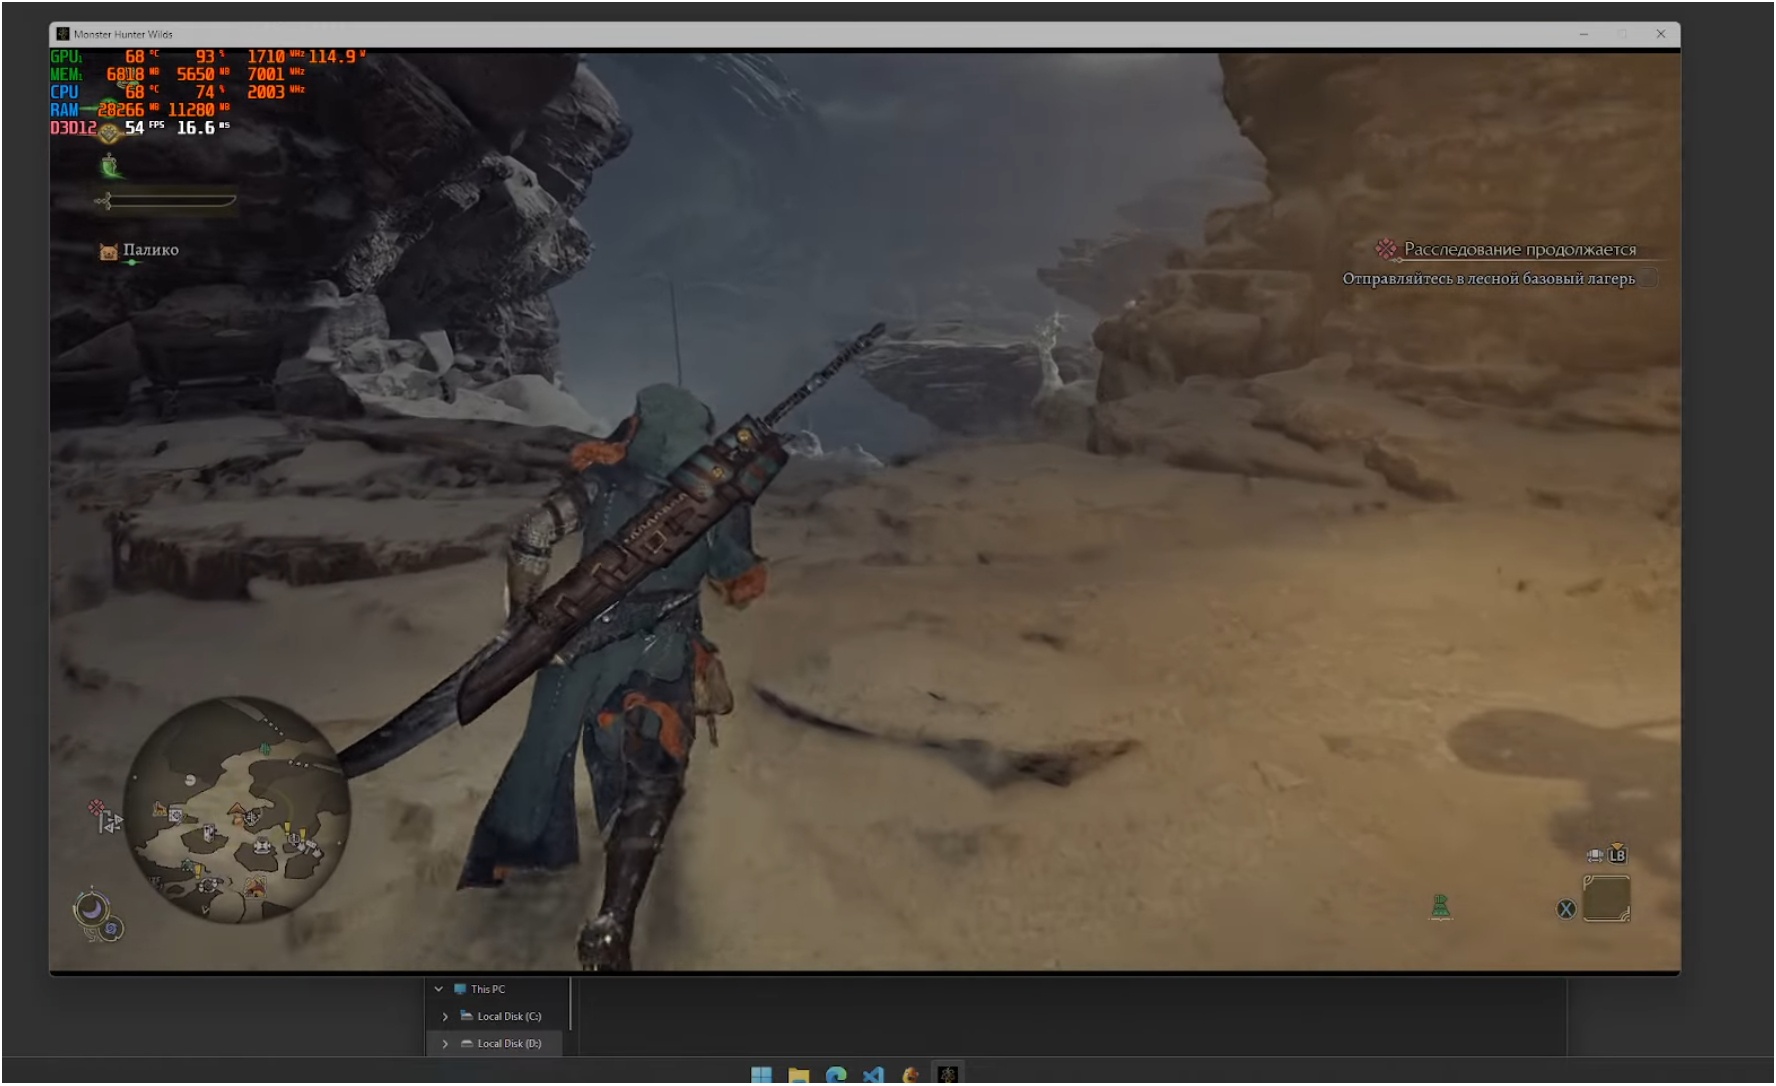Viewport: 1776px width, 1086px height.
Task: Click the blue X button prompt icon
Action: point(1566,909)
